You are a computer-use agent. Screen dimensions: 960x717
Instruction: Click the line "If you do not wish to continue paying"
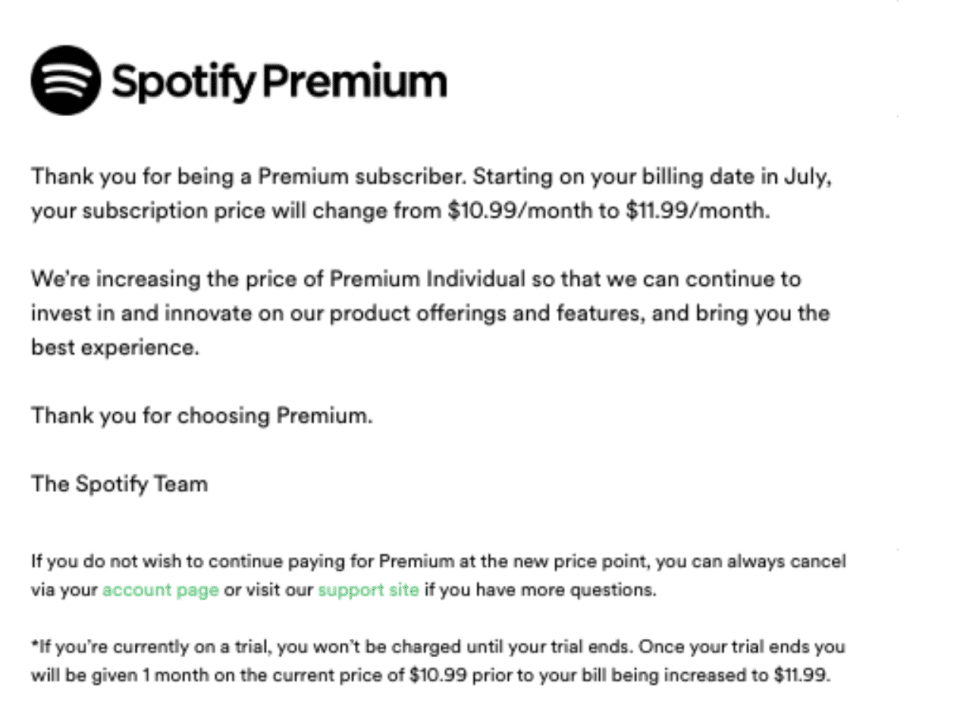(438, 561)
